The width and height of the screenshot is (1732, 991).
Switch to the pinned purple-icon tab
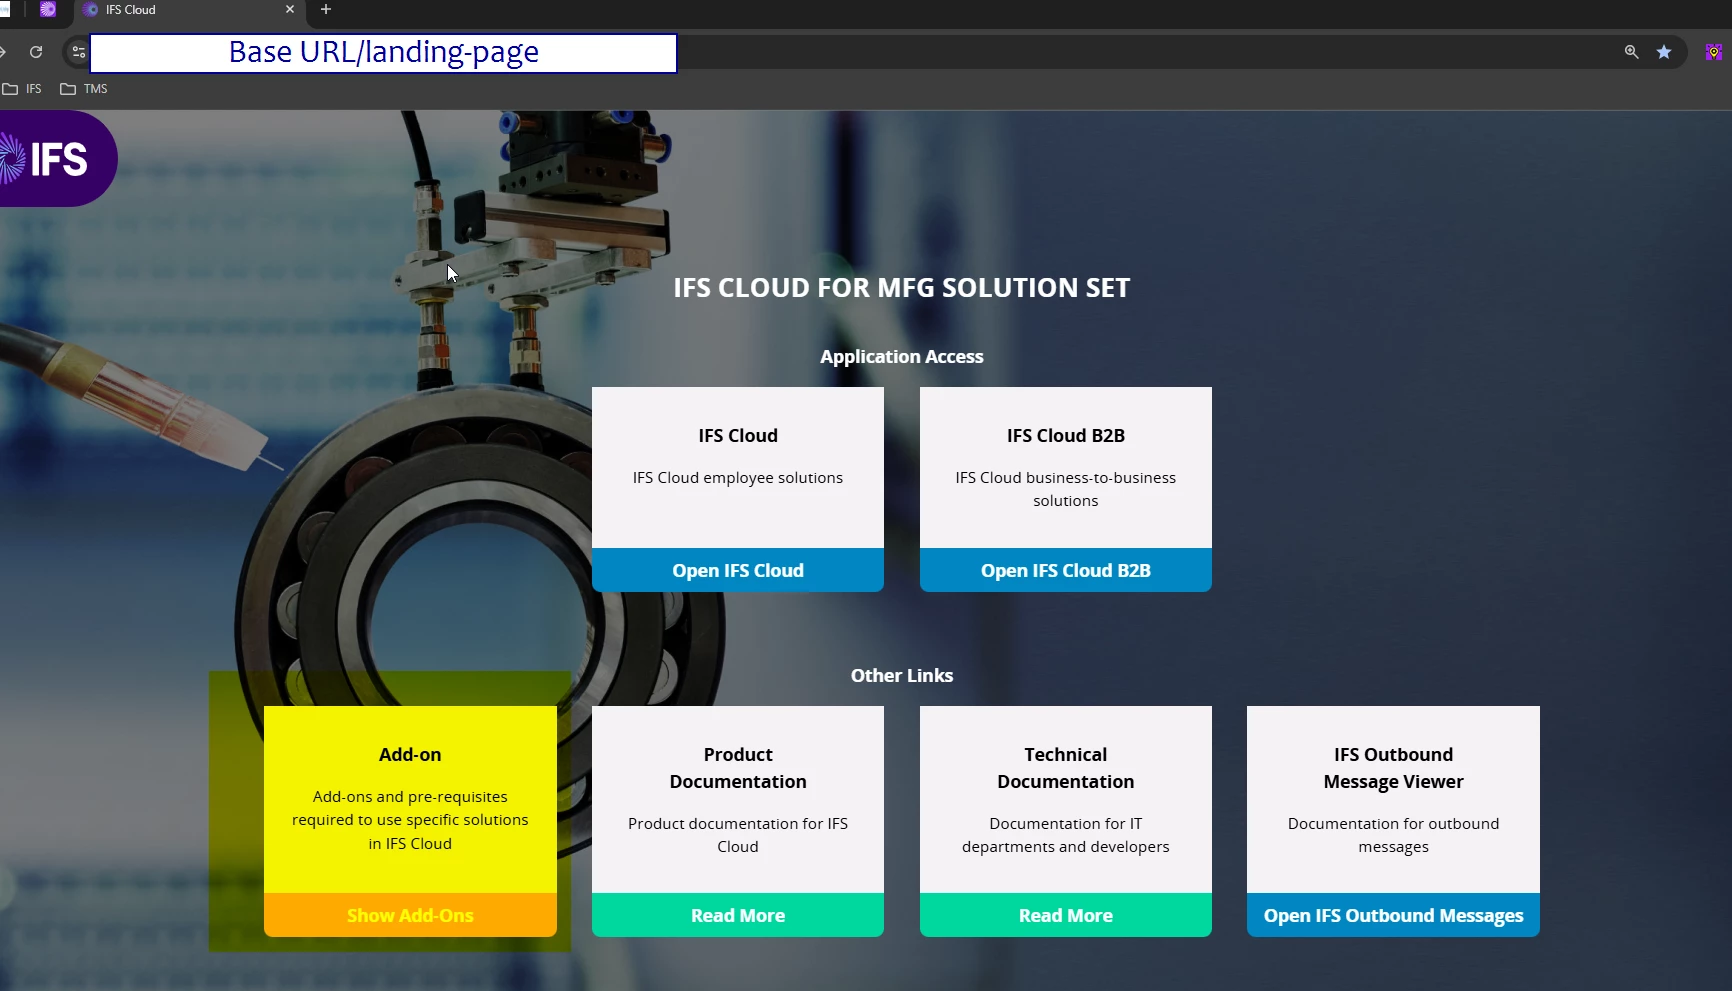click(x=48, y=10)
